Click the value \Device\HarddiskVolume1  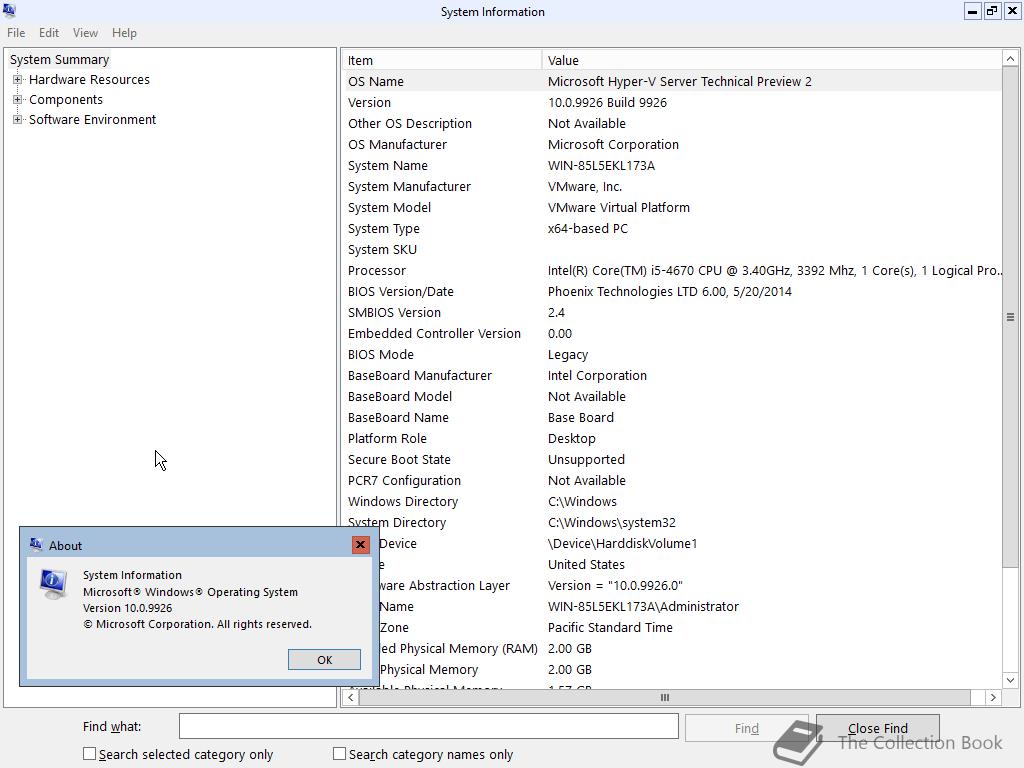click(622, 543)
